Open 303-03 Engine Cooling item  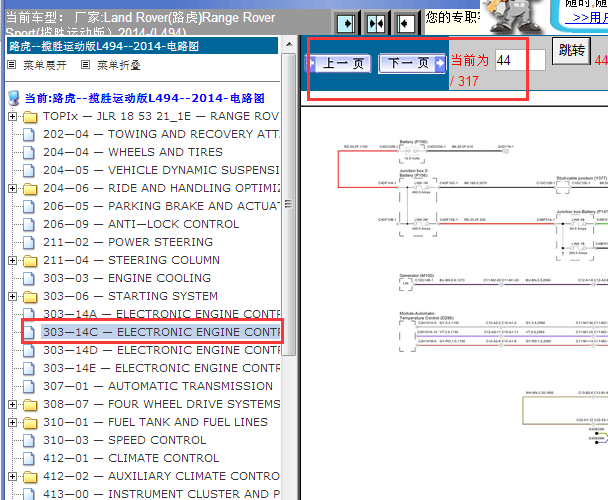click(127, 279)
